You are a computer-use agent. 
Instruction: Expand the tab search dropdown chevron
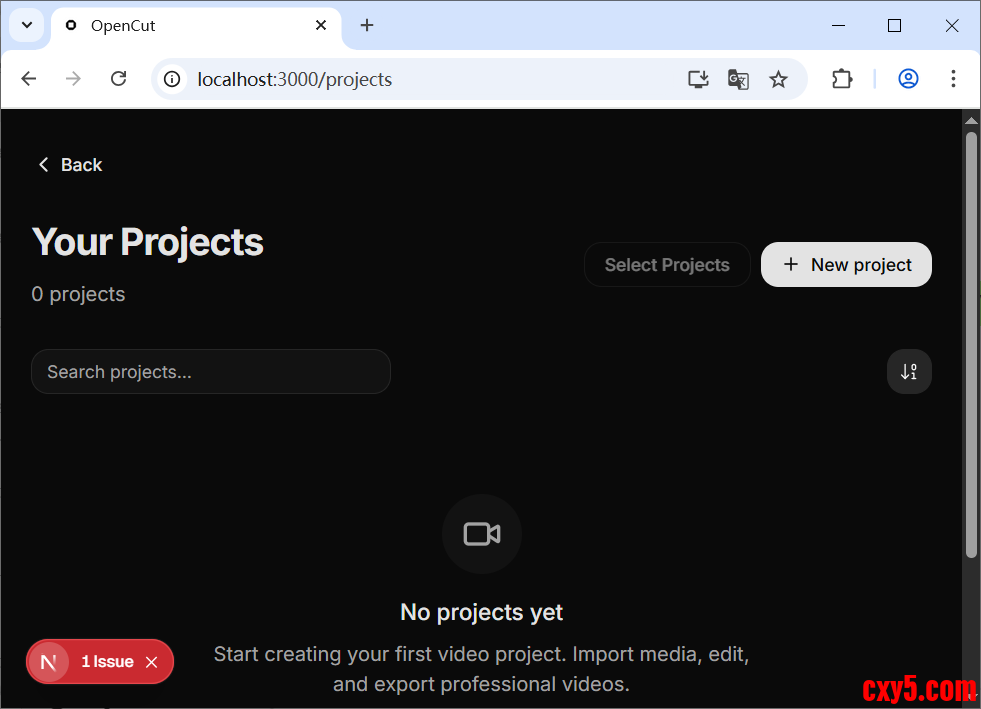point(27,25)
